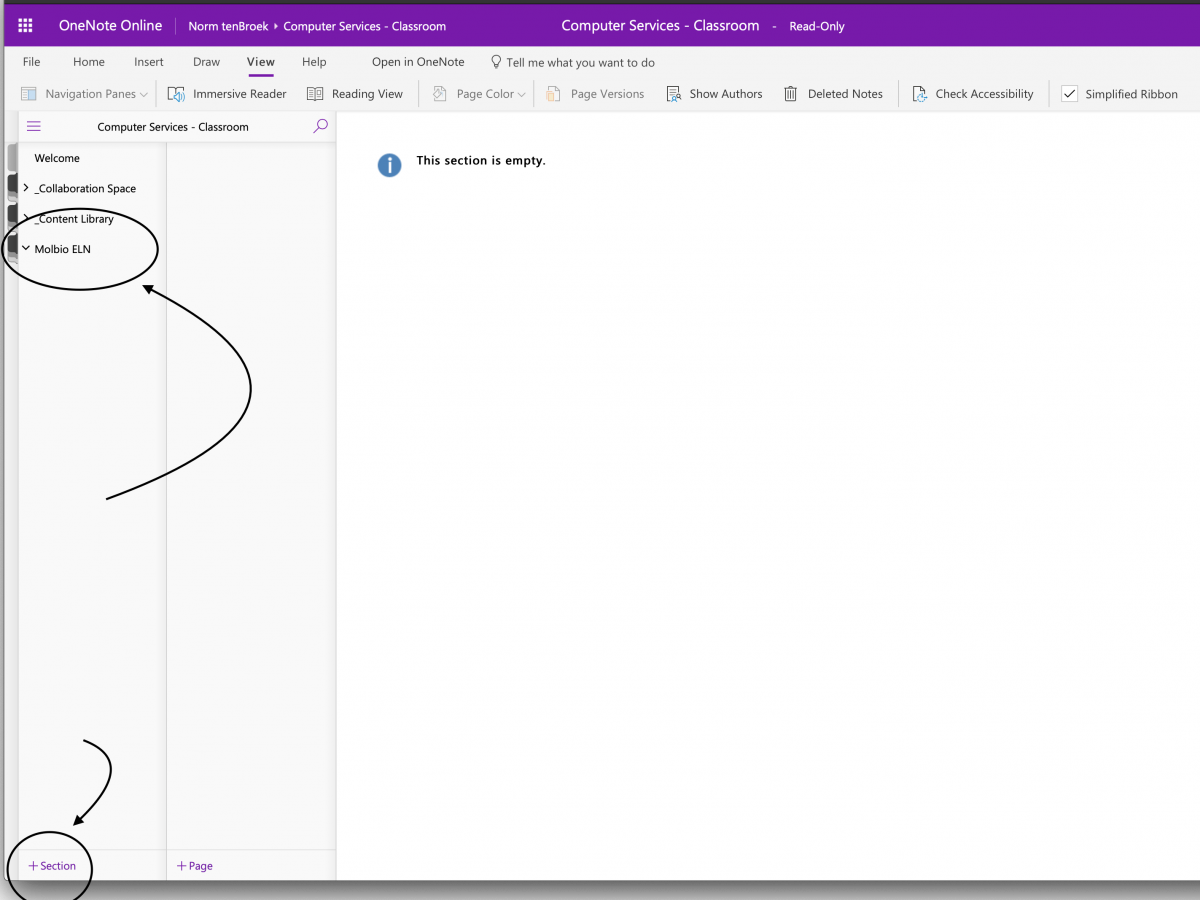1200x900 pixels.
Task: Click the centered Computer Services - Classroom title
Action: click(660, 26)
